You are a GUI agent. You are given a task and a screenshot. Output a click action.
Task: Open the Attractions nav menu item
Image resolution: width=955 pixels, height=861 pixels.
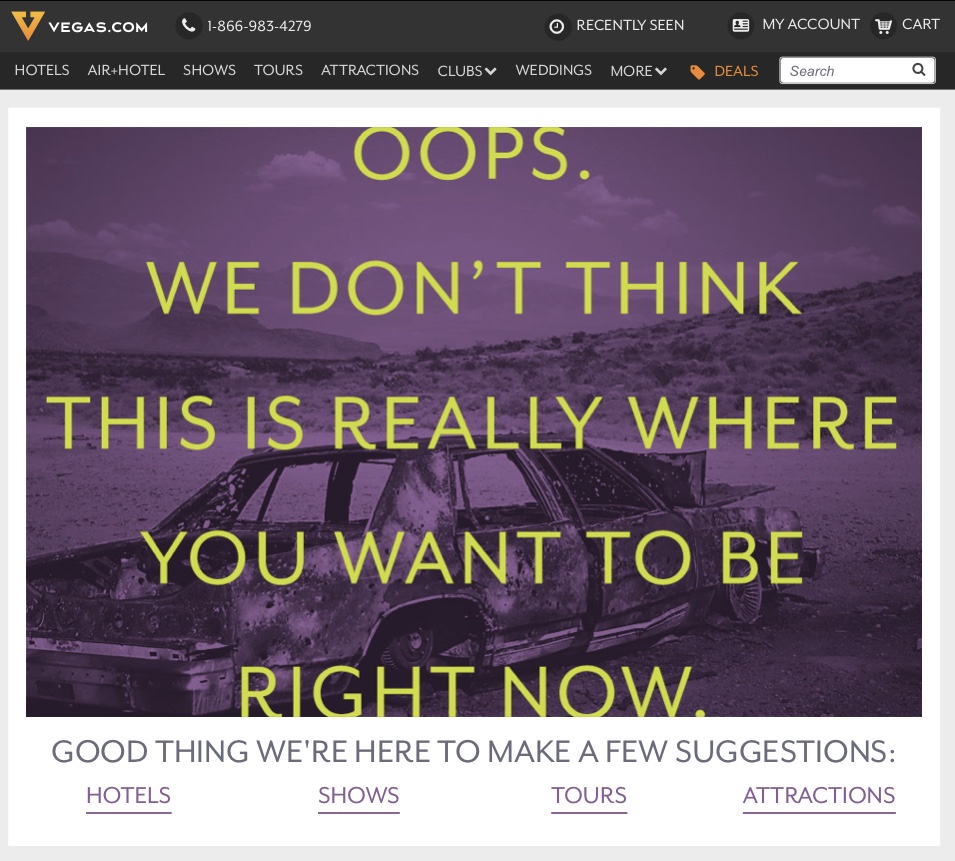(x=370, y=70)
